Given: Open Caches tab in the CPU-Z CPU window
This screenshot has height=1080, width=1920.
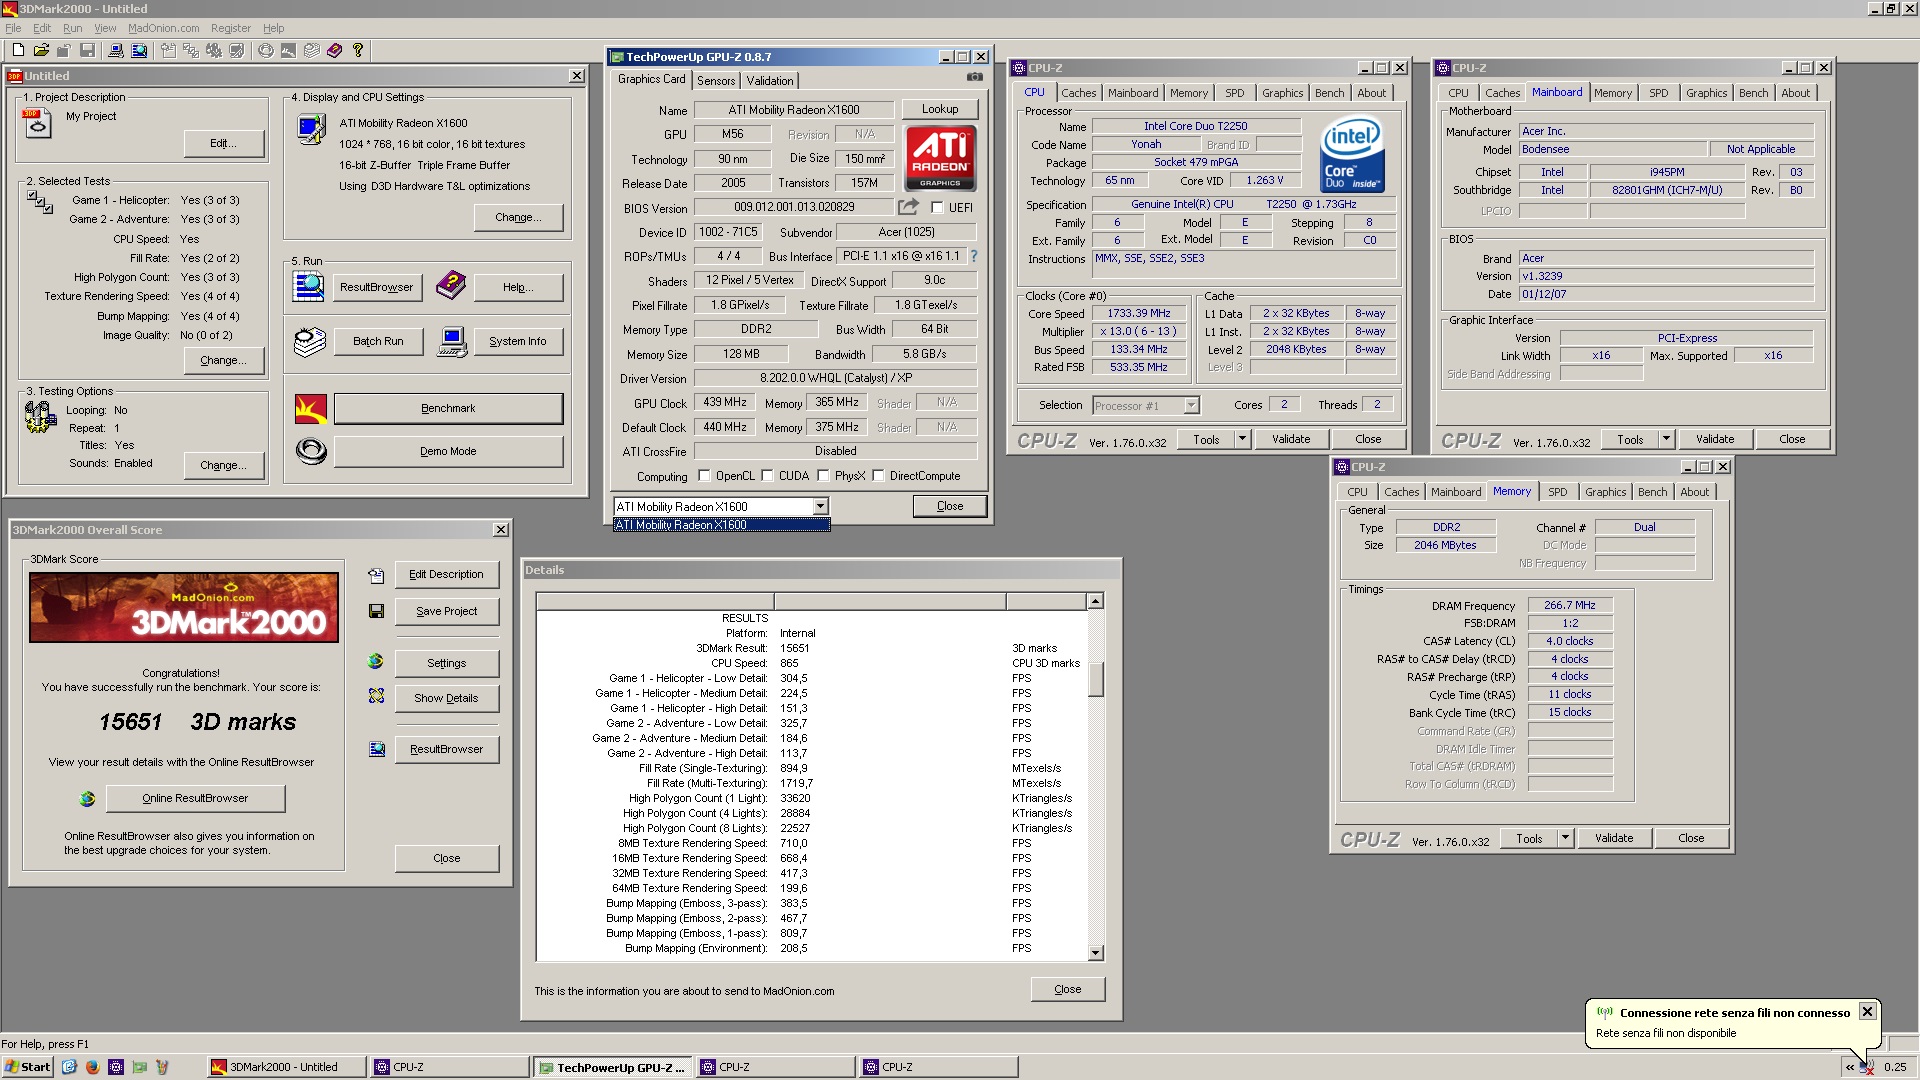Looking at the screenshot, I should 1078,93.
